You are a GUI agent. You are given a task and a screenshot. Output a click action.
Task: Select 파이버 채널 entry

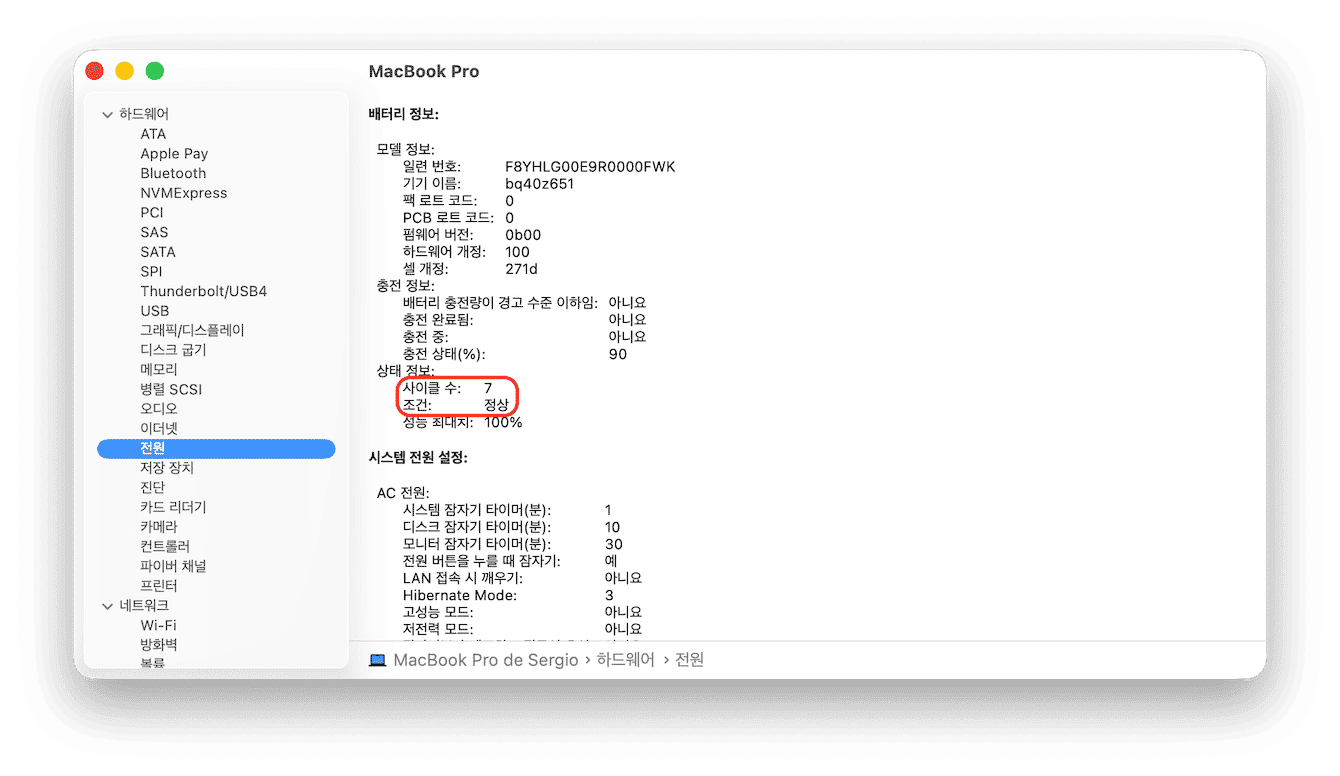173,566
